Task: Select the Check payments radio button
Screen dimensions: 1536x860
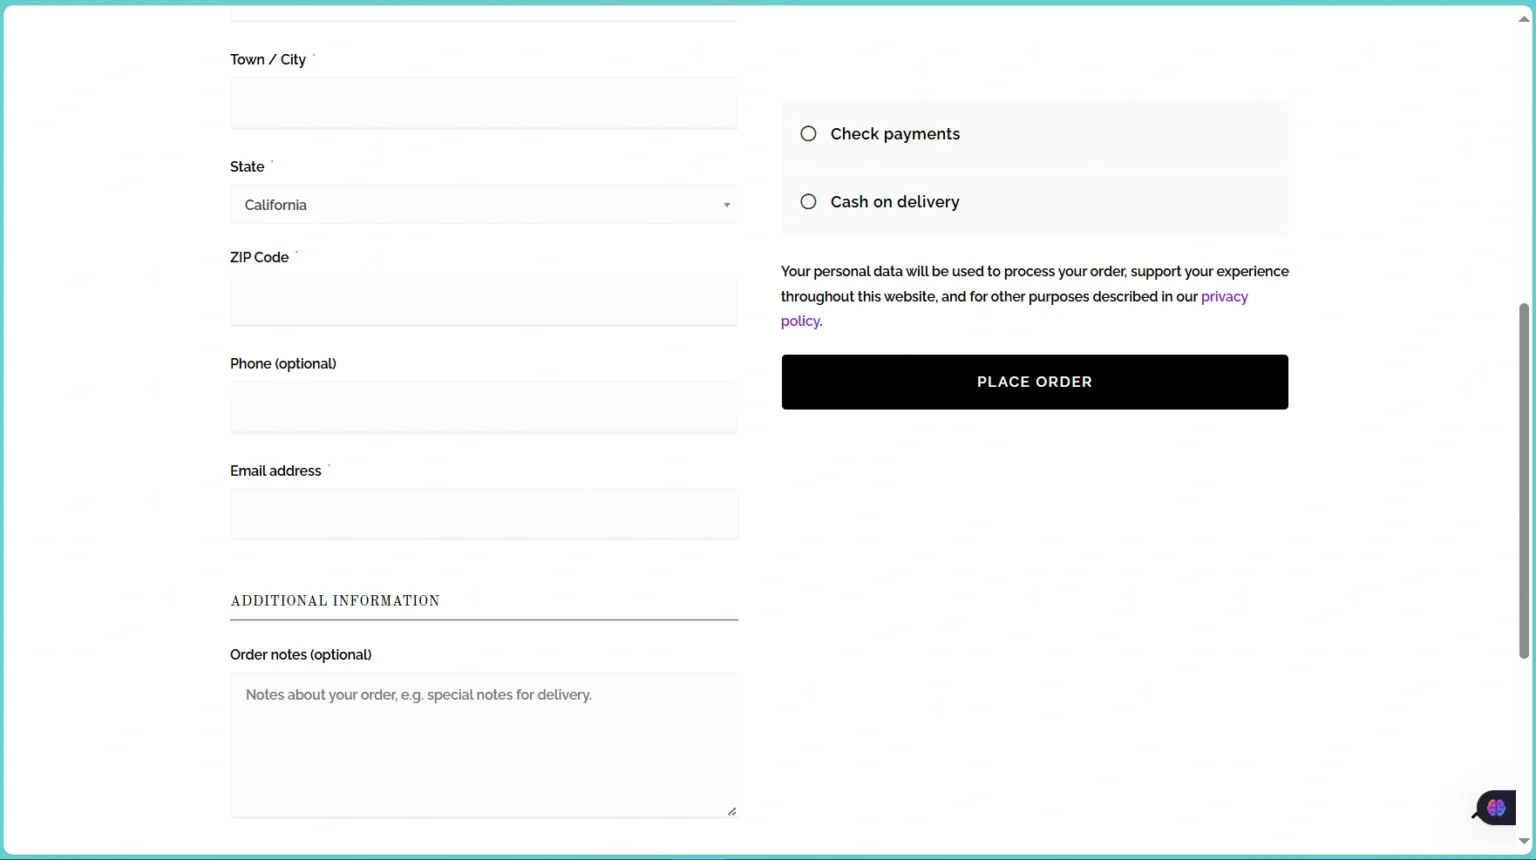Action: tap(808, 134)
